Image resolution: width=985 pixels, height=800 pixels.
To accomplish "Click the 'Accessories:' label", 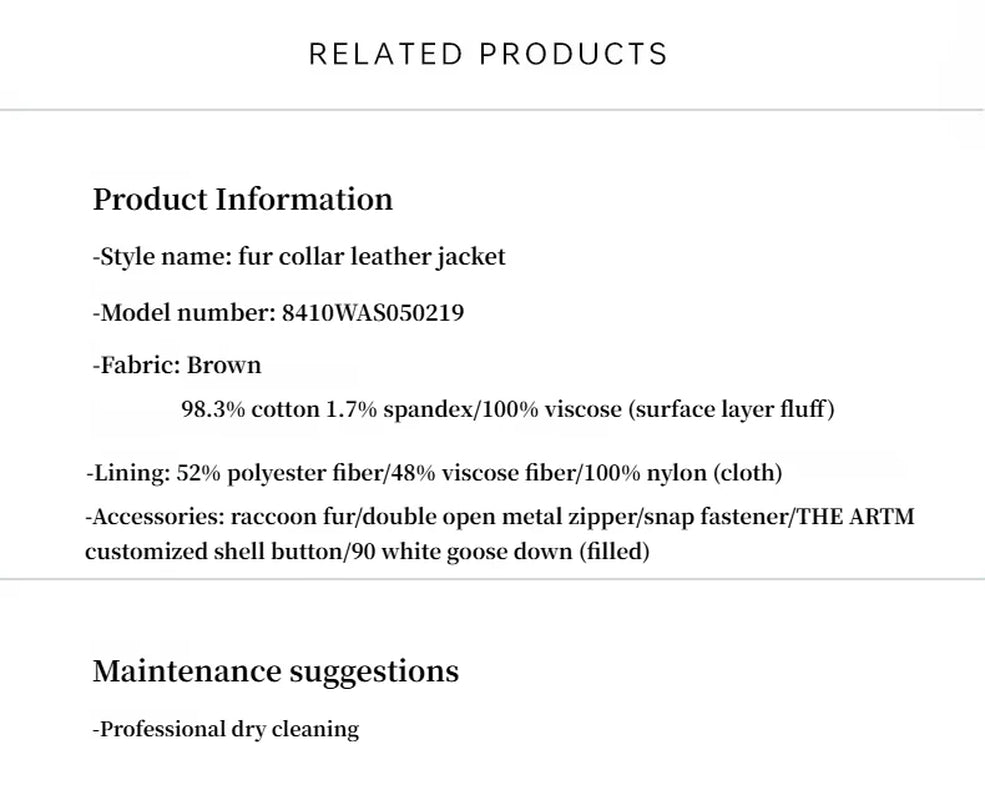I will [154, 518].
